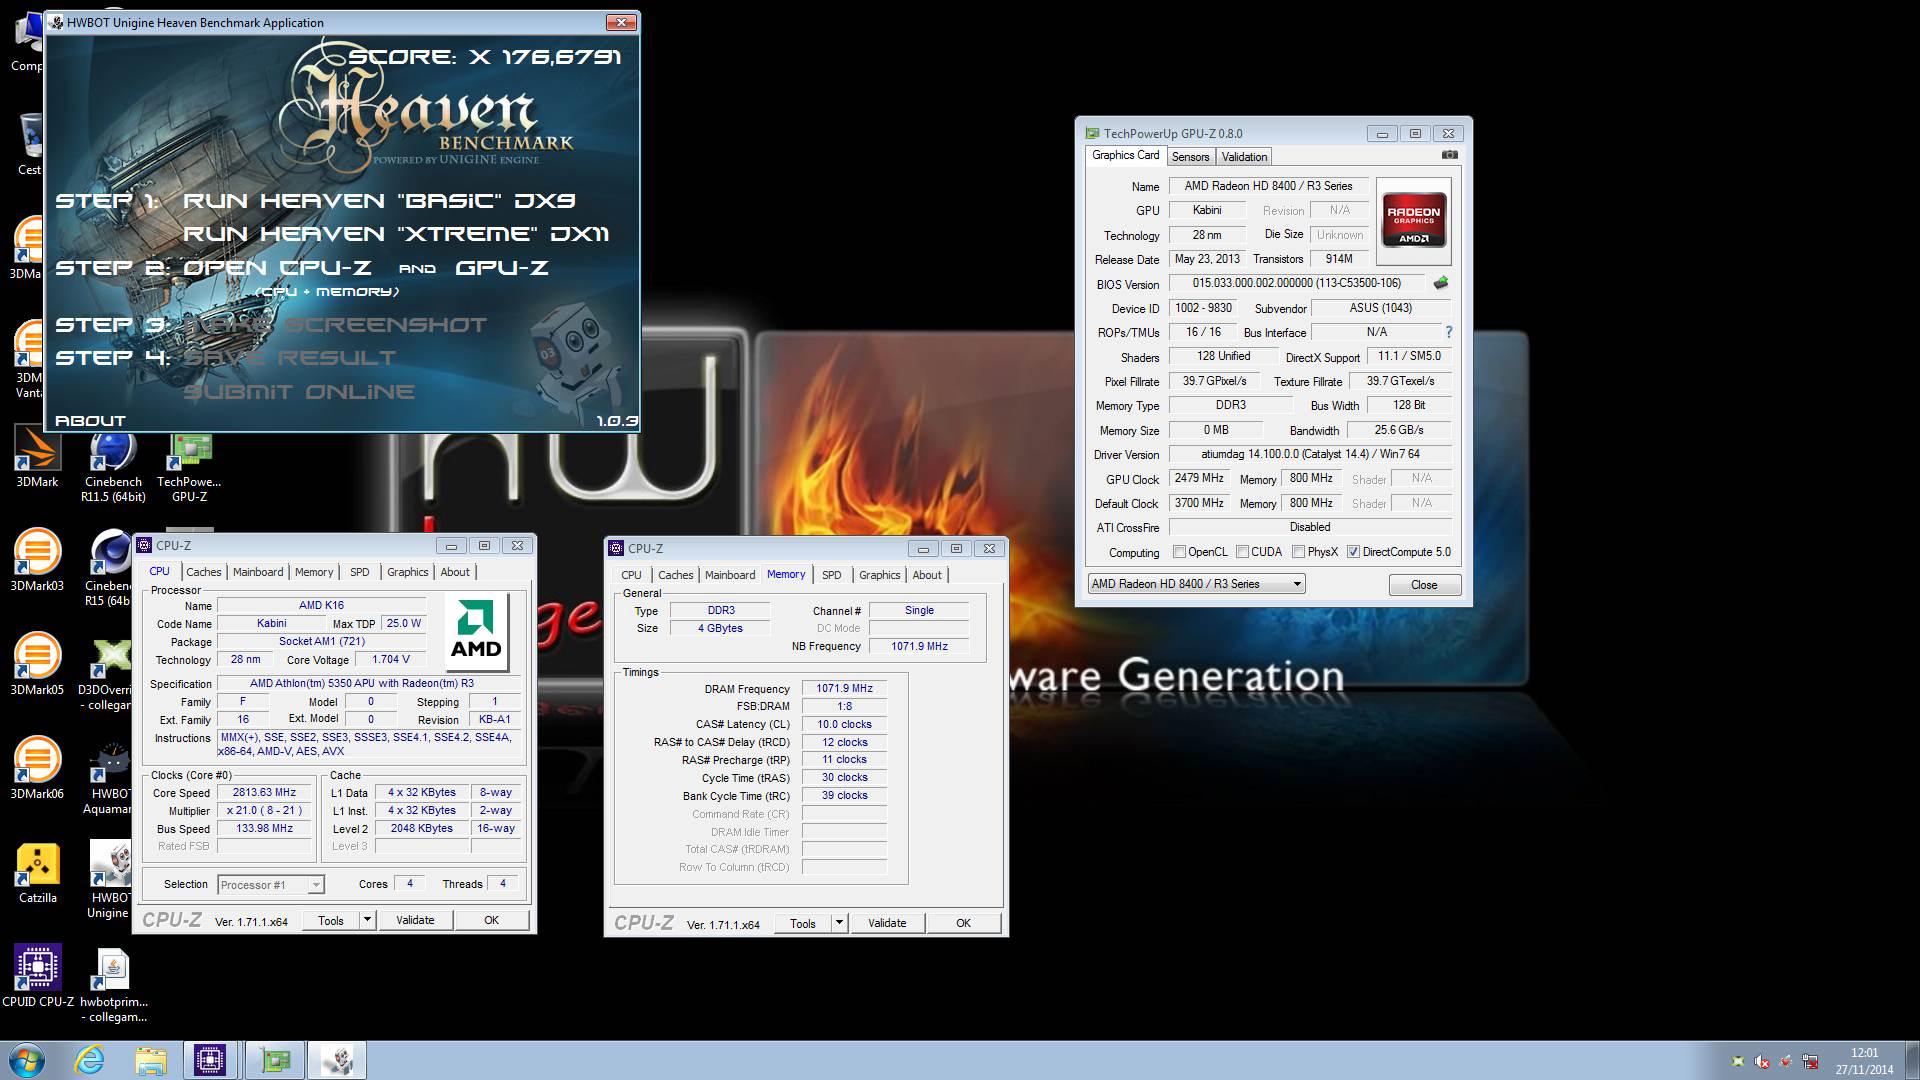Open the GPU selection dropdown in GPU-Z
Screen dimensions: 1920x1080
(1197, 584)
